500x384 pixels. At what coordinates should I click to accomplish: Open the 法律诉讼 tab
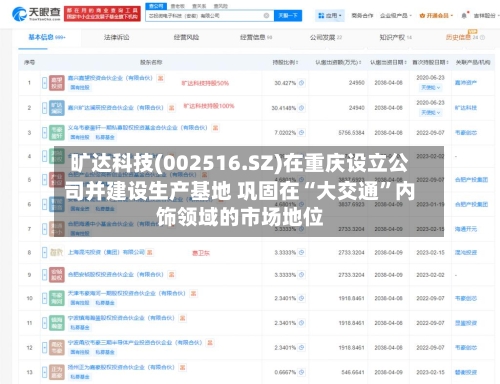pyautogui.click(x=116, y=37)
